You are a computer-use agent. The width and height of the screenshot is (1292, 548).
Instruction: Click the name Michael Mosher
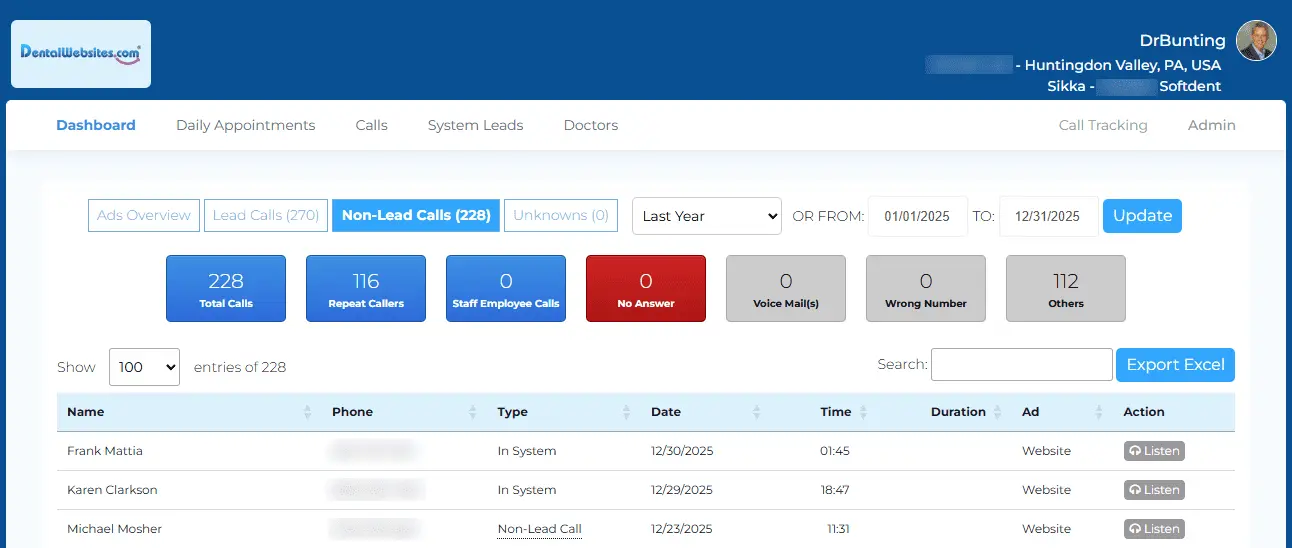114,529
